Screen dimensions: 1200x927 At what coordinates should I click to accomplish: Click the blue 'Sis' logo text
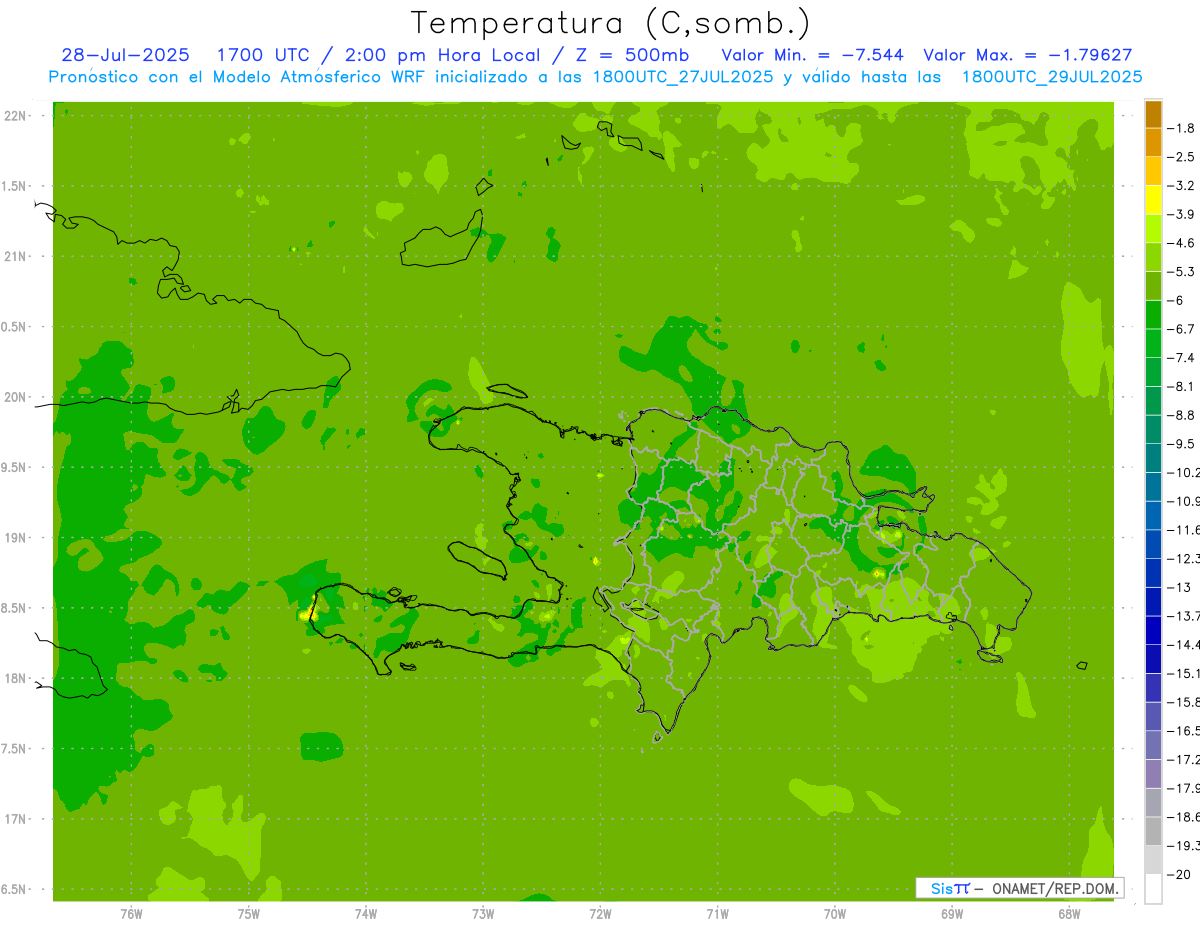(x=942, y=888)
